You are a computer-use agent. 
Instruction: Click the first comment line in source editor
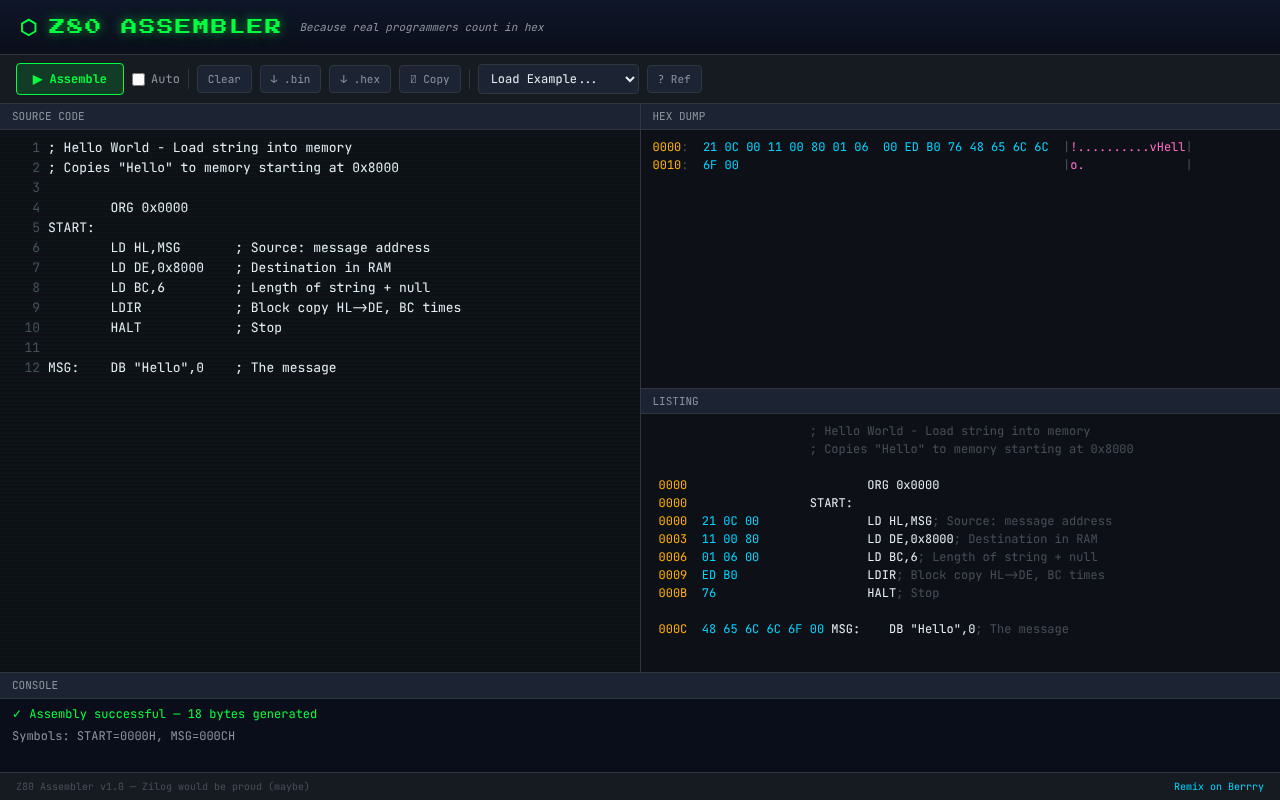pos(200,148)
